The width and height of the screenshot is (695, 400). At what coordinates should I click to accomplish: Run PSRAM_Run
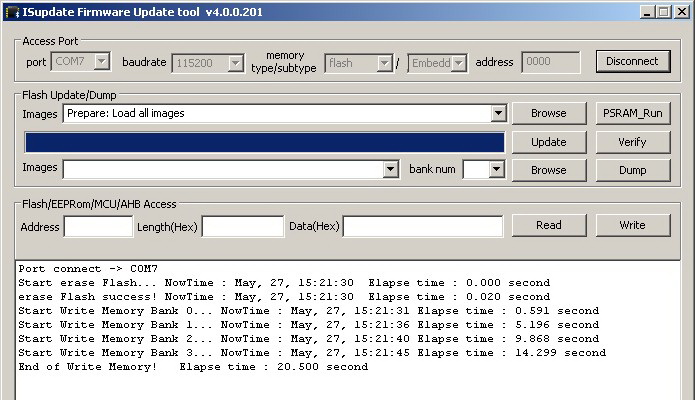point(632,114)
